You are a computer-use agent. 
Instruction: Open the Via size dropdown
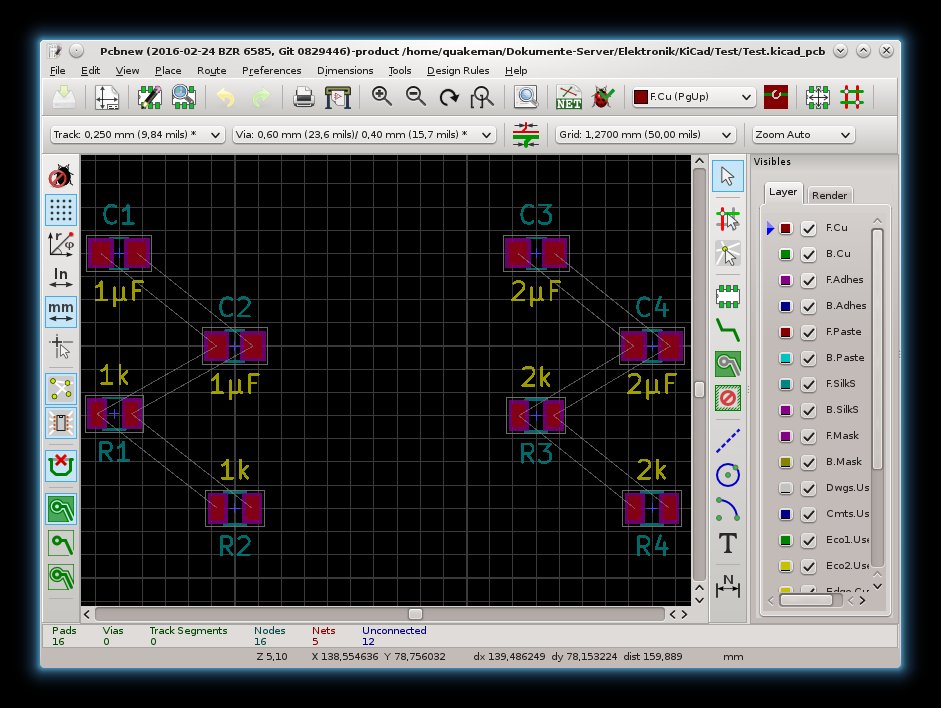[x=364, y=134]
